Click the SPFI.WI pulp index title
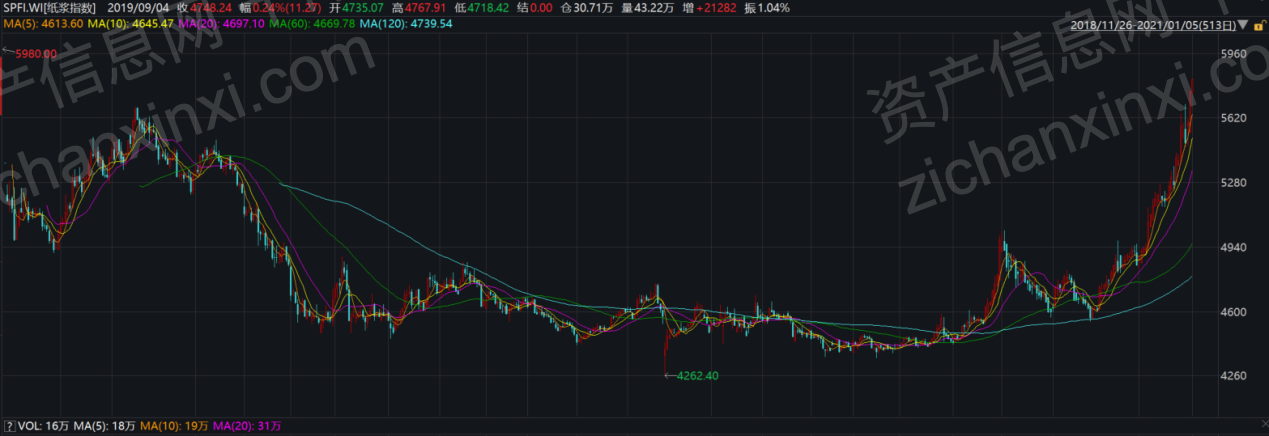Image resolution: width=1269 pixels, height=436 pixels. pos(48,8)
